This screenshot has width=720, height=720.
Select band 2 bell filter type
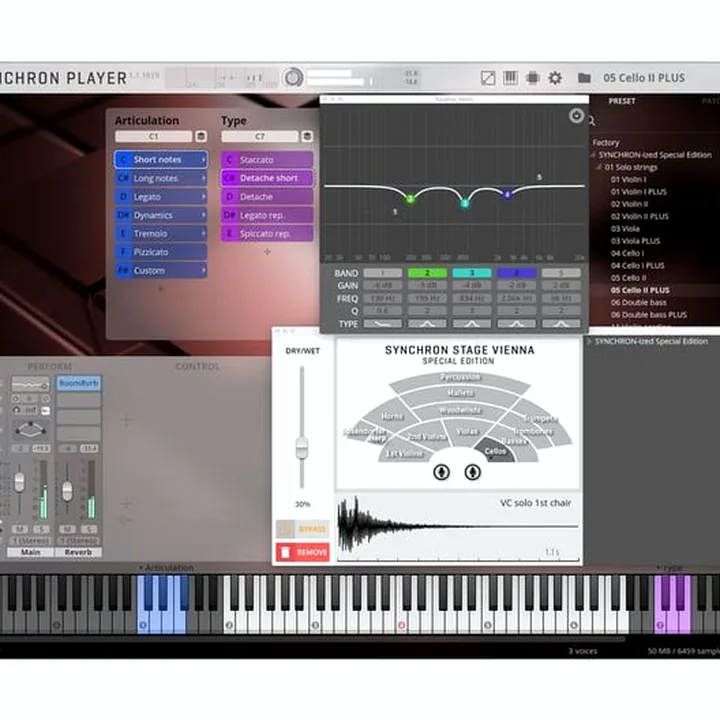[427, 324]
